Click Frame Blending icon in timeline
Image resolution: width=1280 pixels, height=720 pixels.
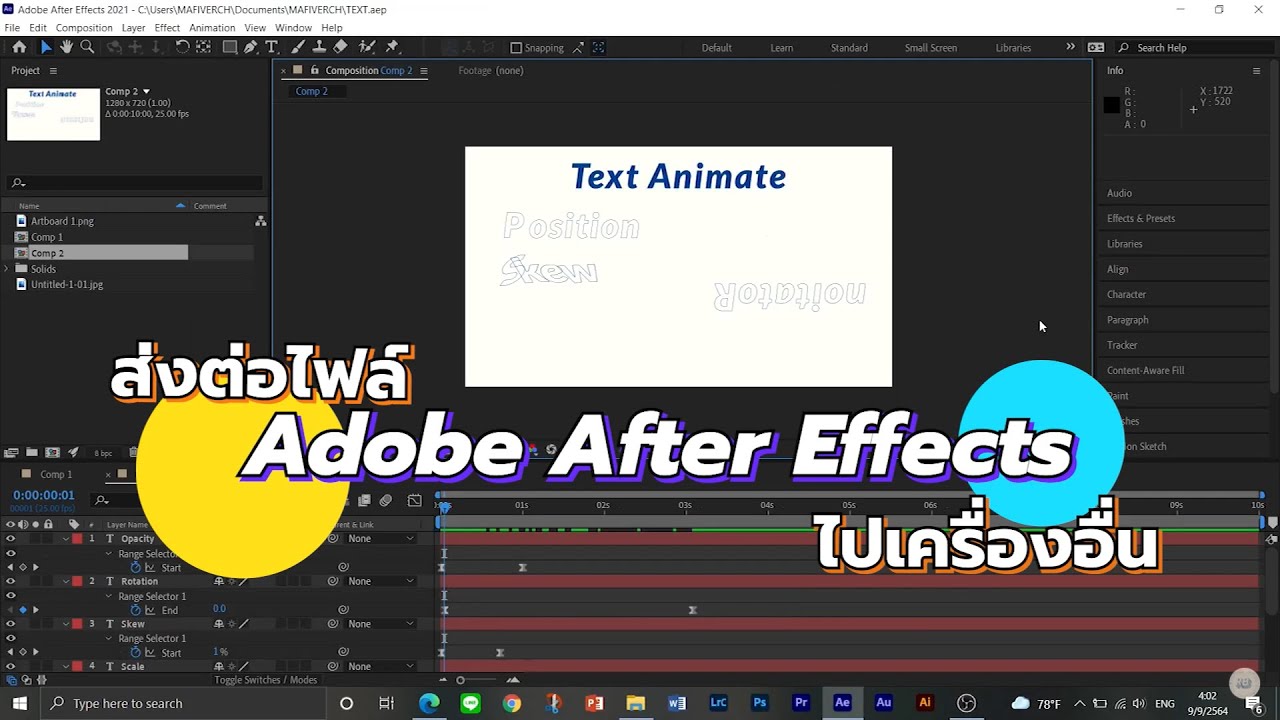click(x=364, y=500)
